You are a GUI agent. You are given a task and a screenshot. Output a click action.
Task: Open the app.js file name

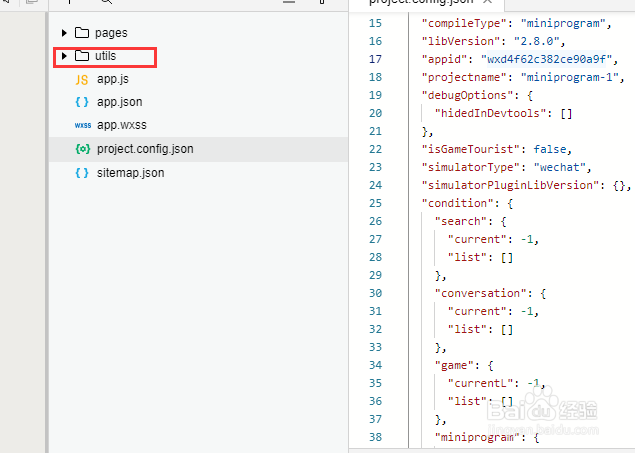[114, 79]
